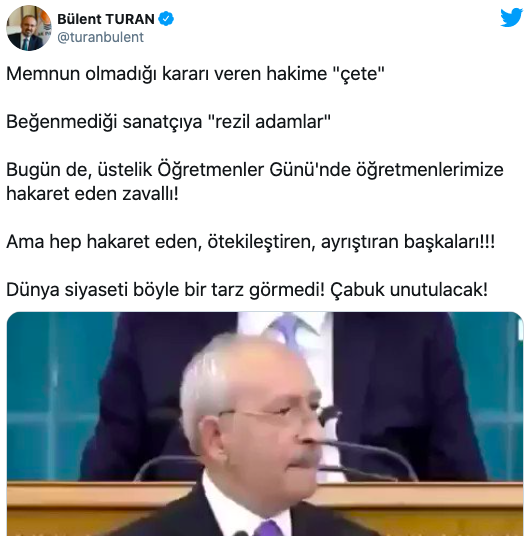Click the text "Bugün de, üstelik"

(79, 170)
